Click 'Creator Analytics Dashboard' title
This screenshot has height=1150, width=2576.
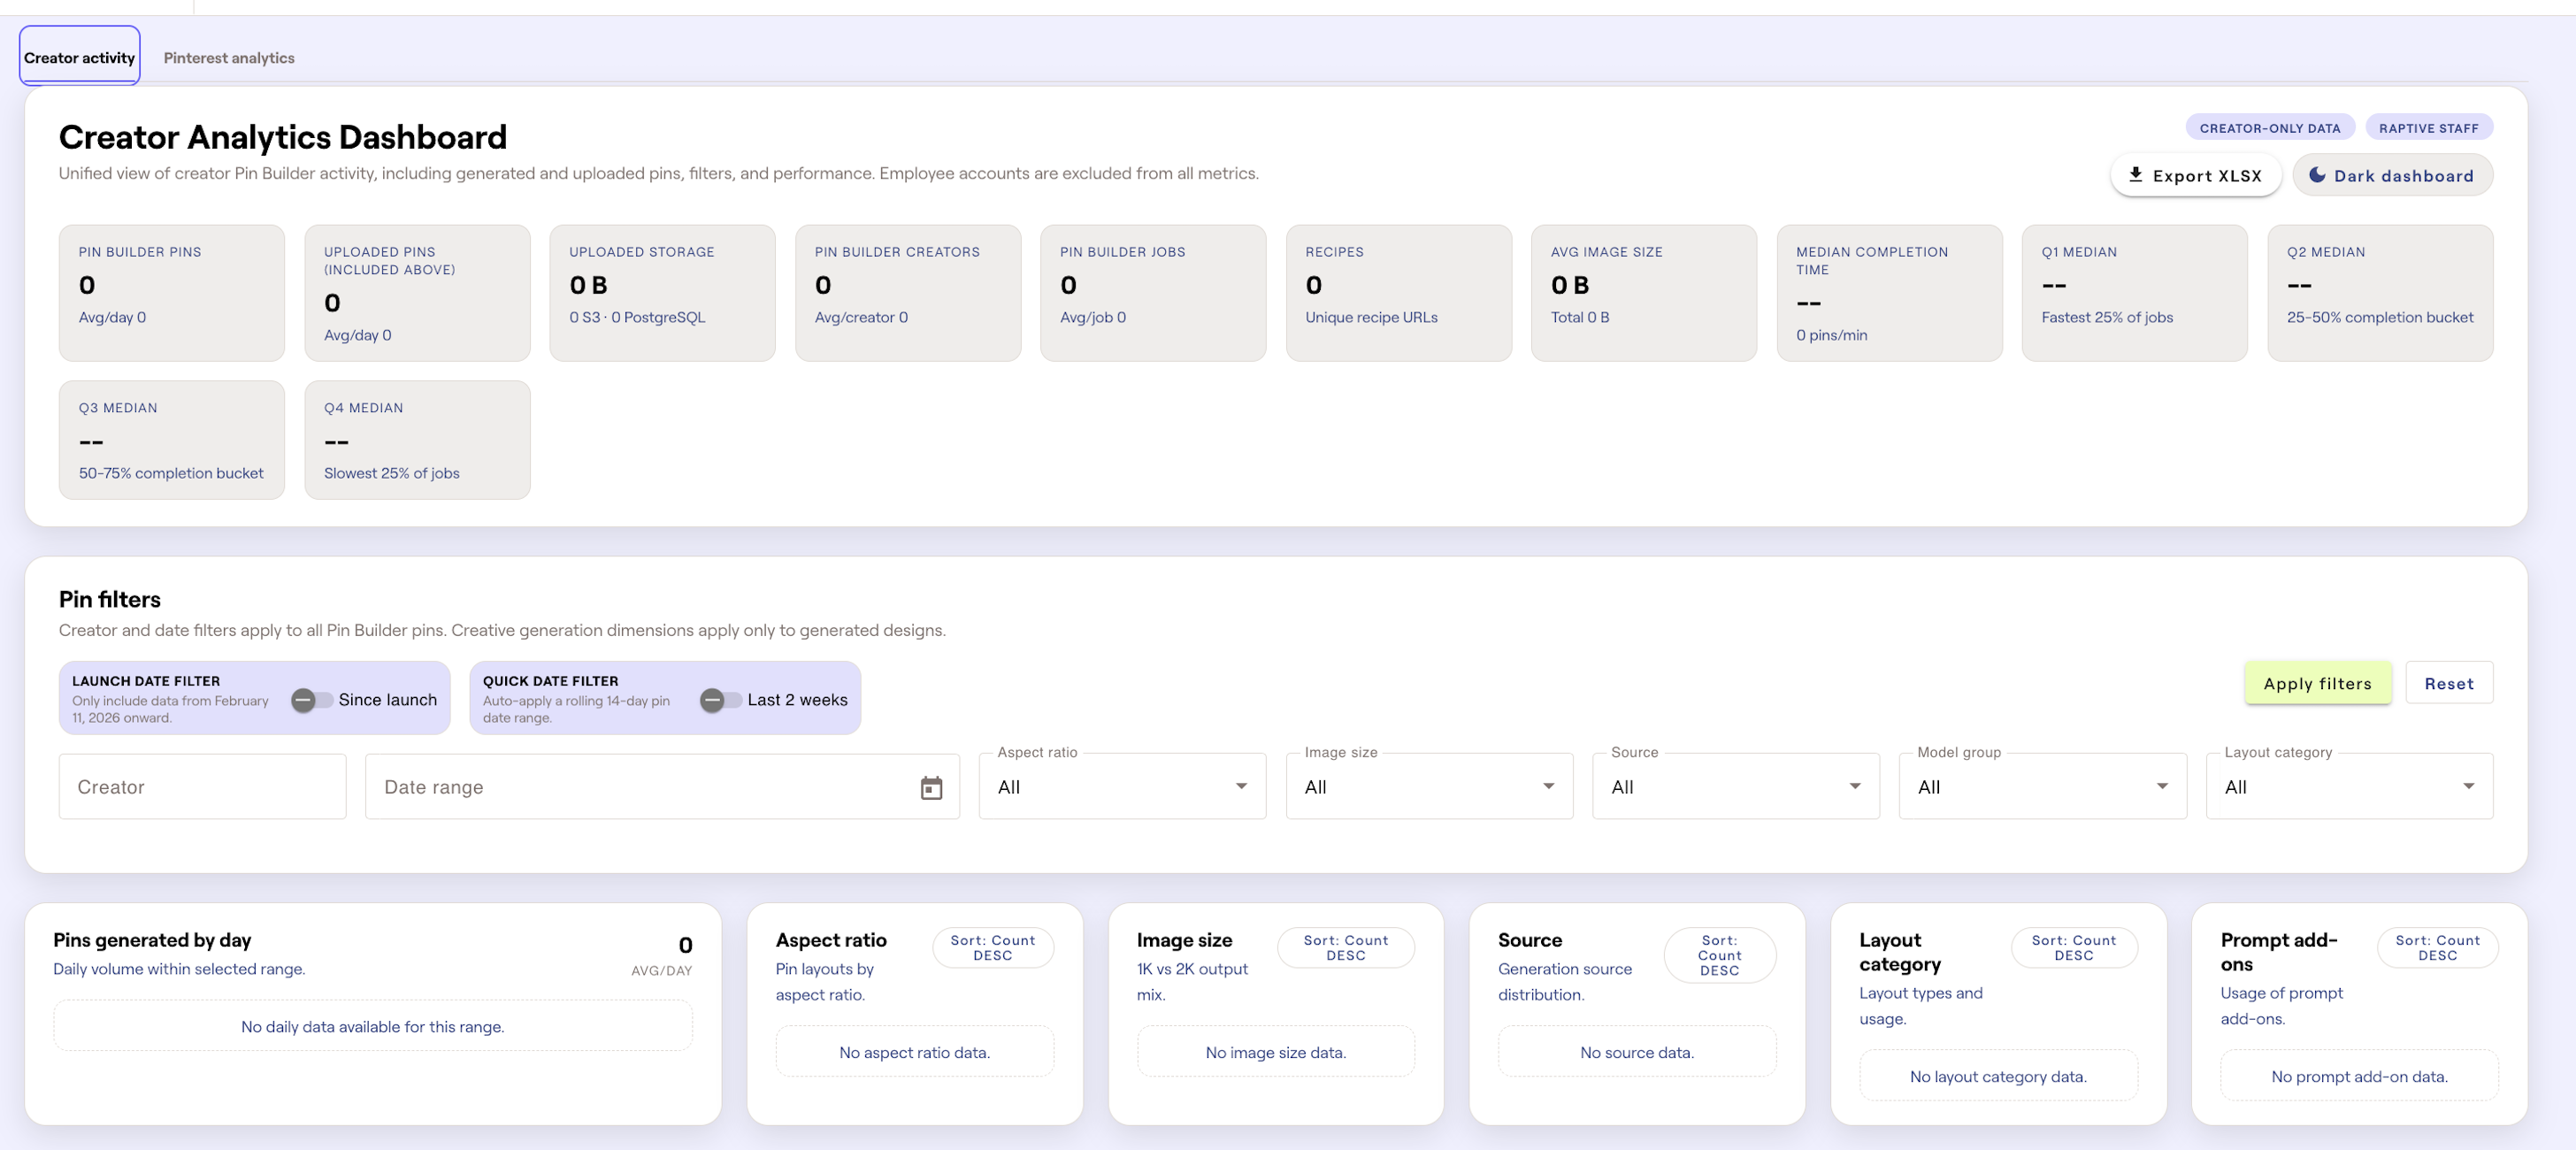[283, 137]
